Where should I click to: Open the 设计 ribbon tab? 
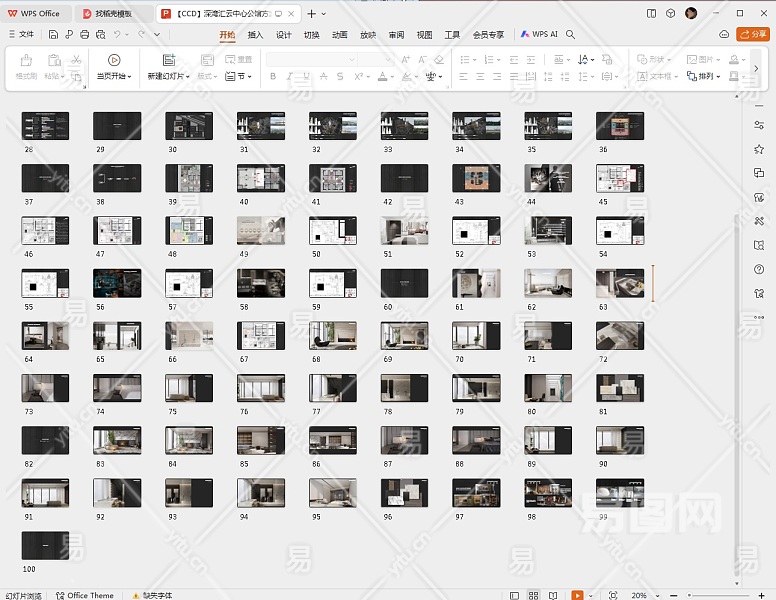[283, 34]
